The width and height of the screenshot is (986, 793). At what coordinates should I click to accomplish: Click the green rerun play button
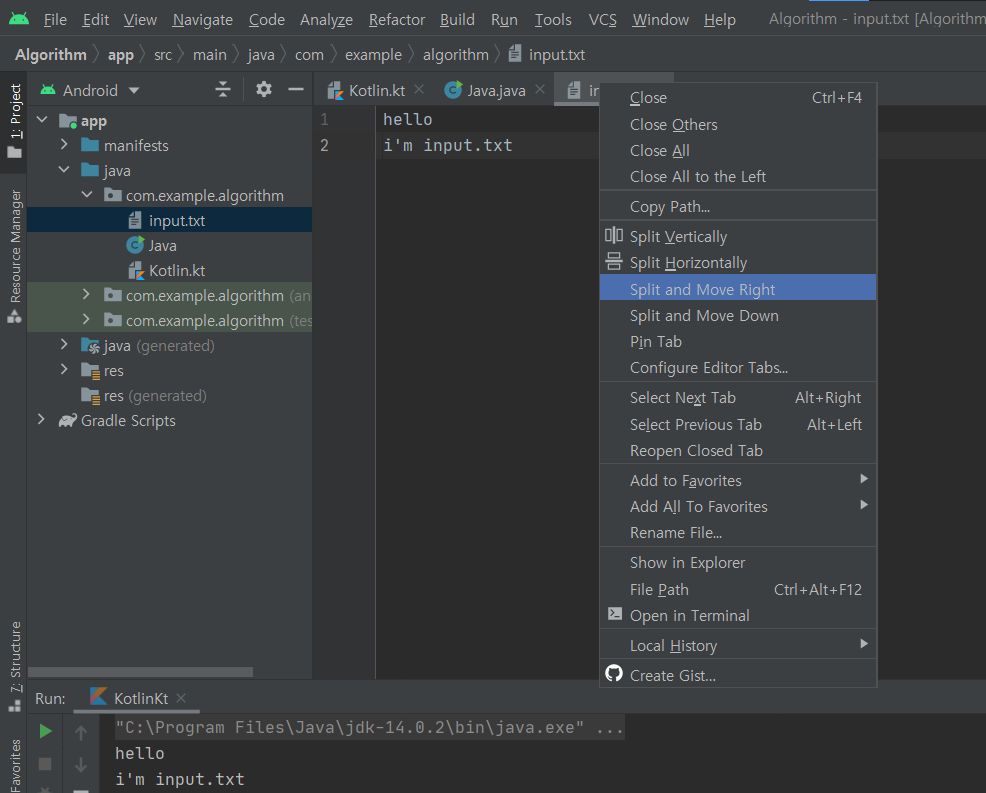[45, 731]
